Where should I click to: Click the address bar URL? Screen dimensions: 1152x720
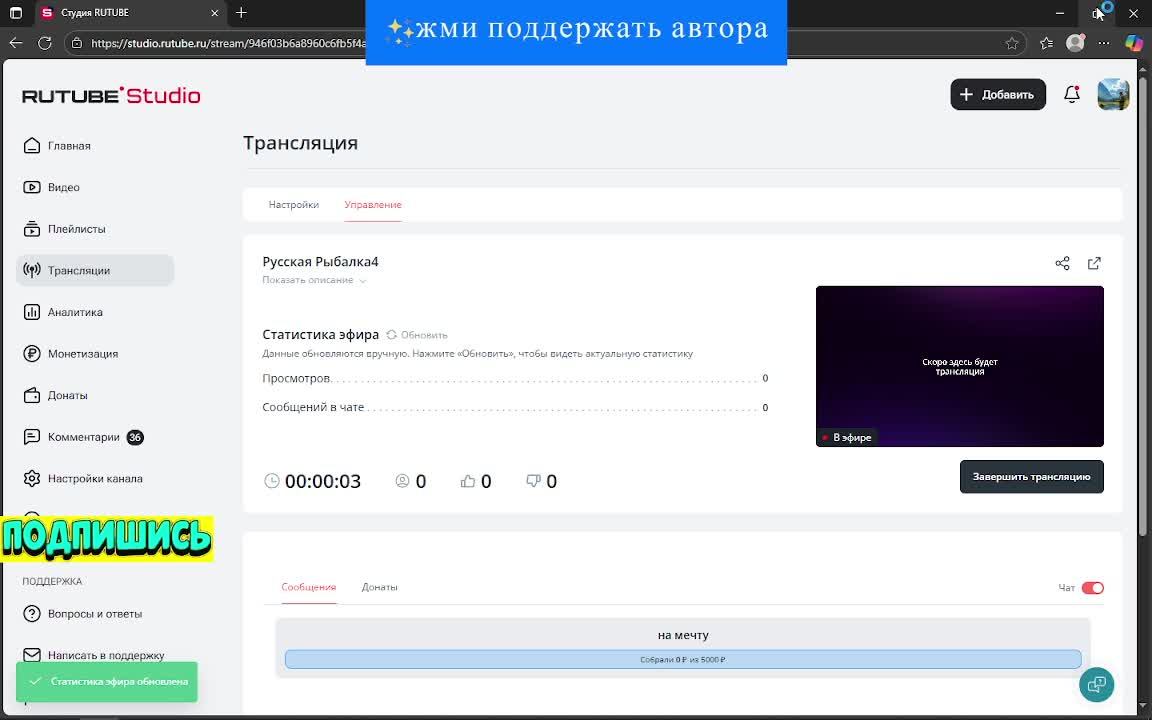coord(228,43)
